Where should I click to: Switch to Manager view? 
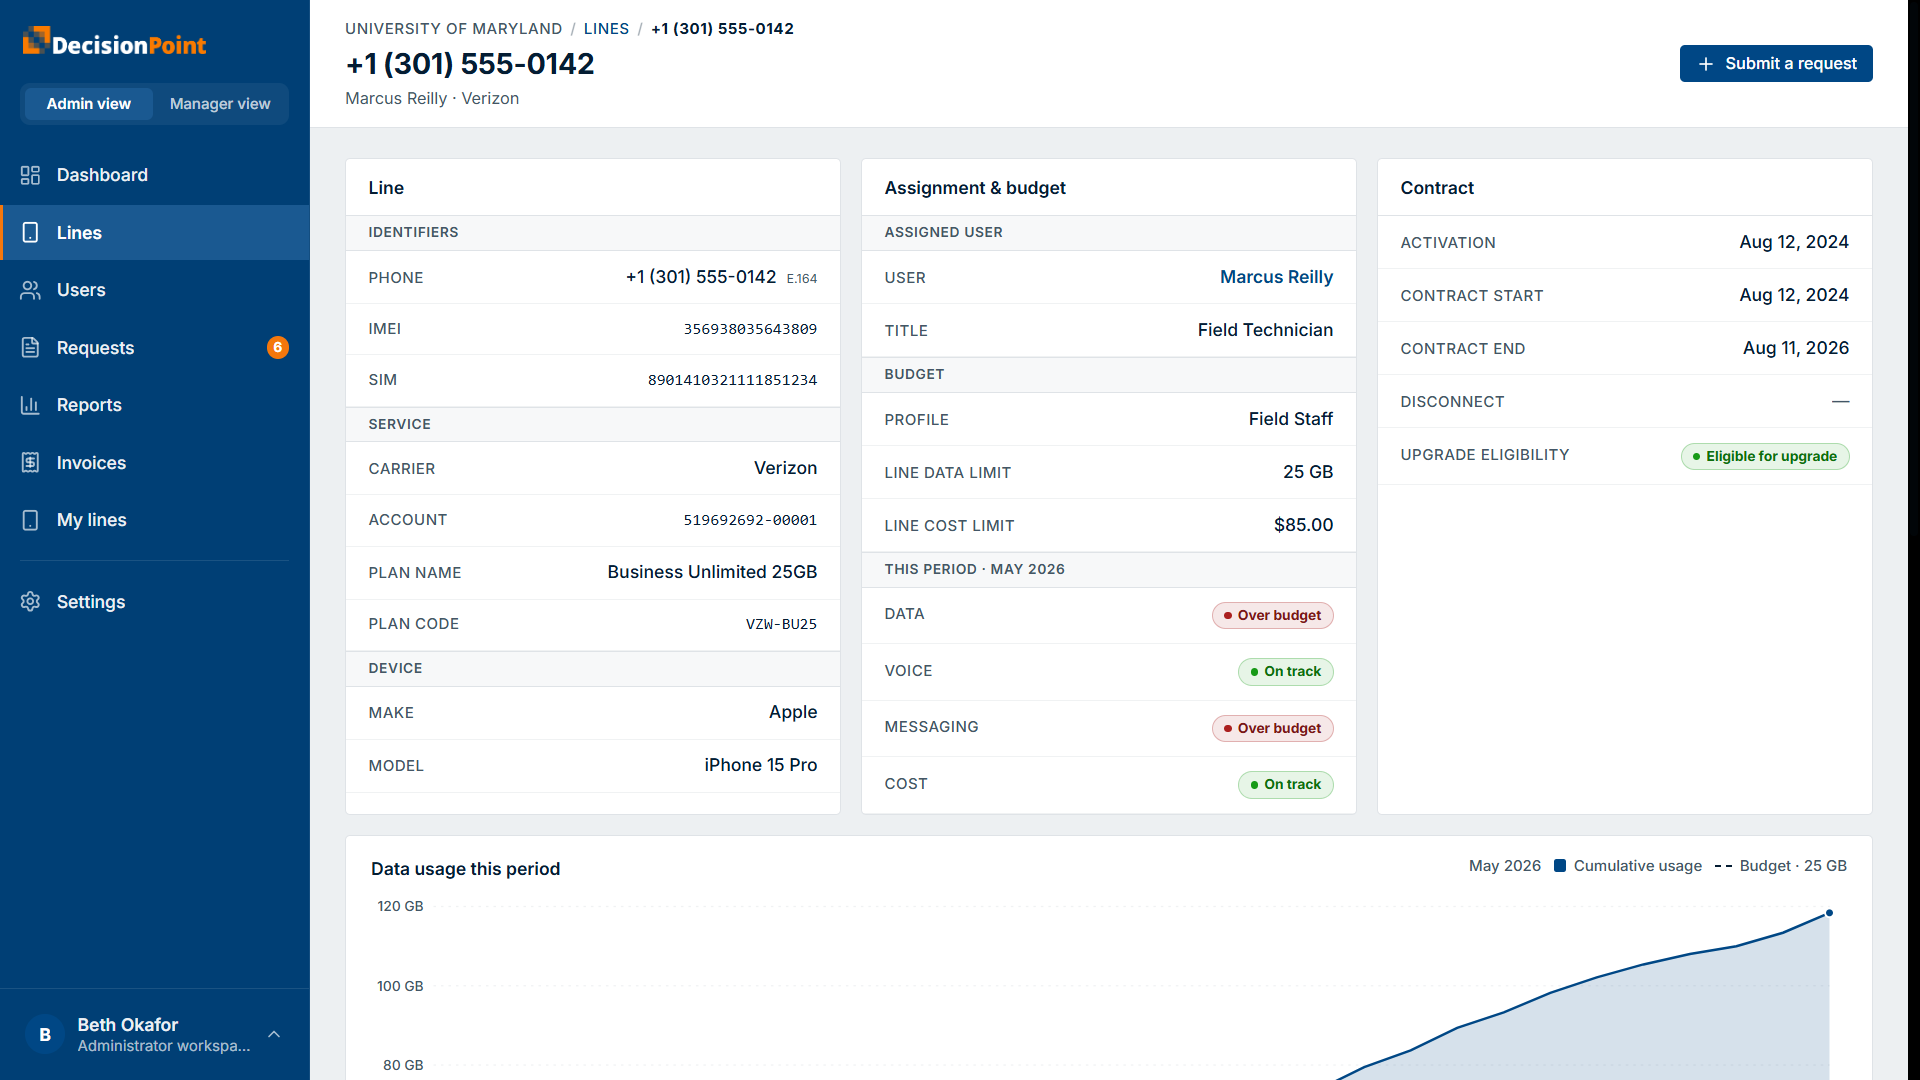tap(220, 104)
